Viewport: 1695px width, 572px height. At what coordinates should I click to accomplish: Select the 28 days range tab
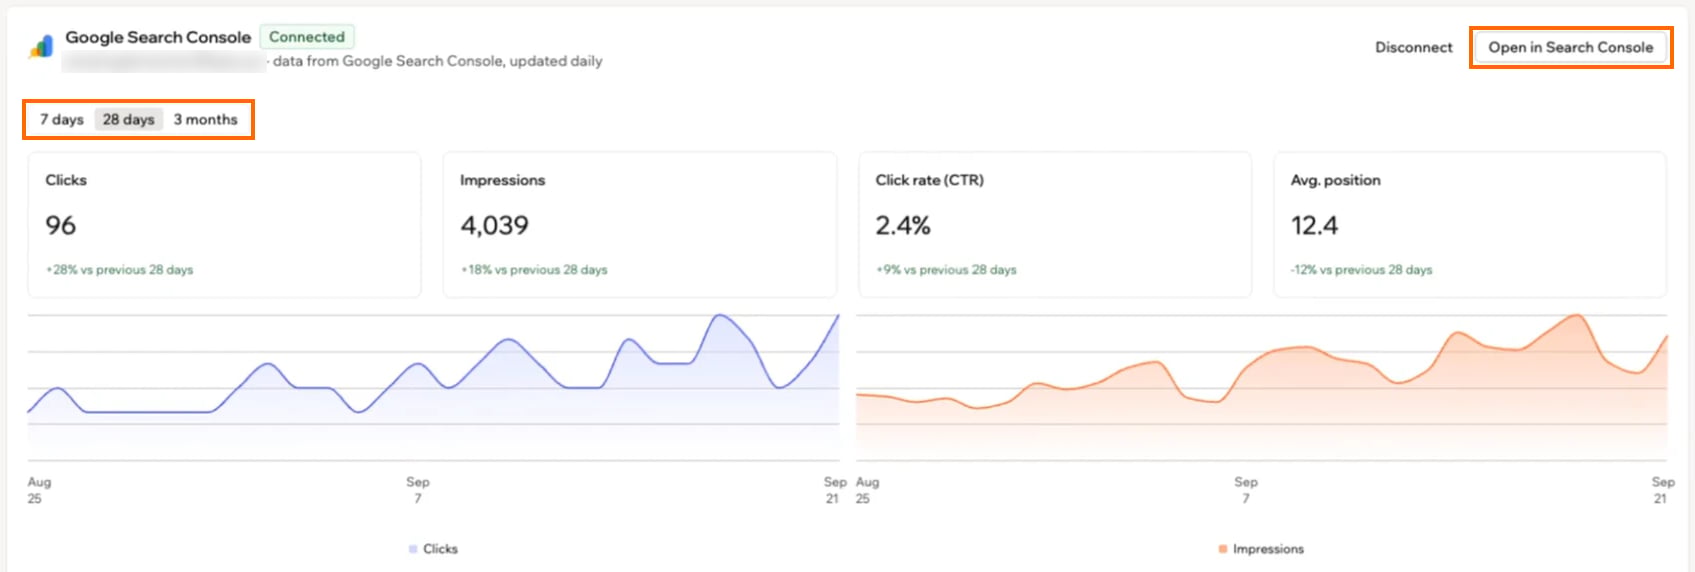129,119
